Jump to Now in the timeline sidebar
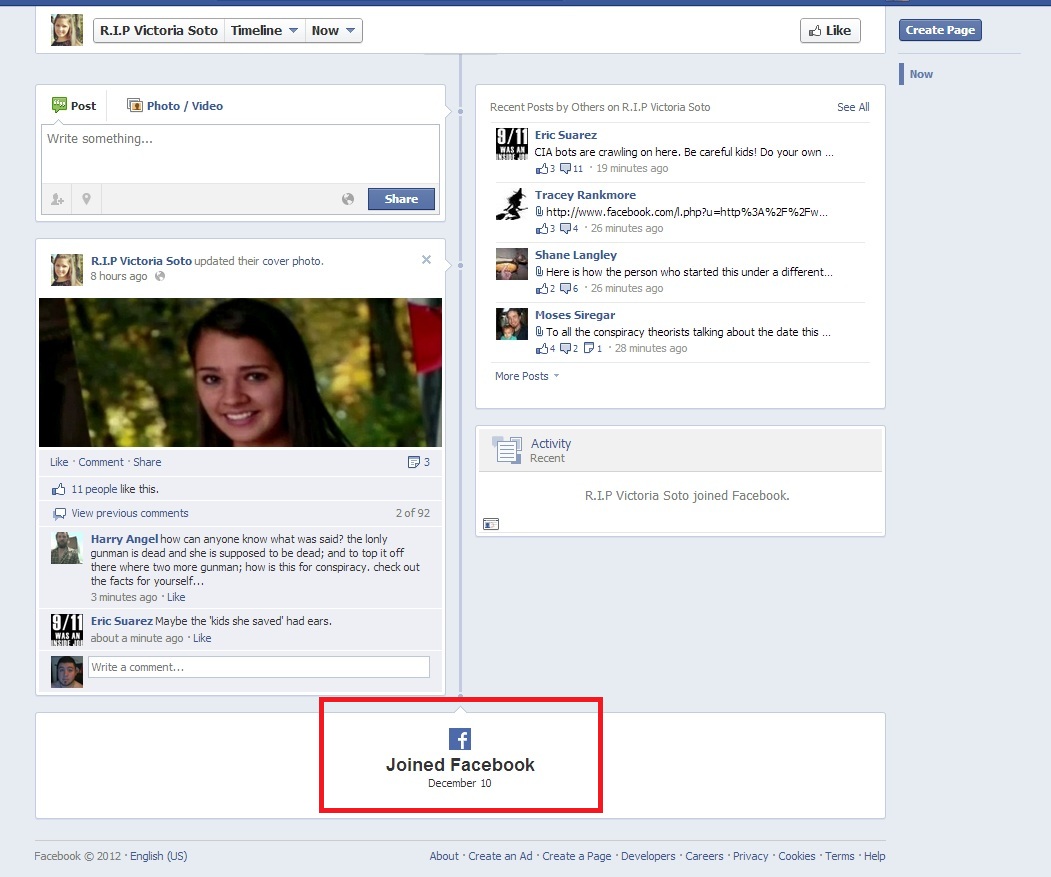This screenshot has height=877, width=1051. (x=921, y=74)
